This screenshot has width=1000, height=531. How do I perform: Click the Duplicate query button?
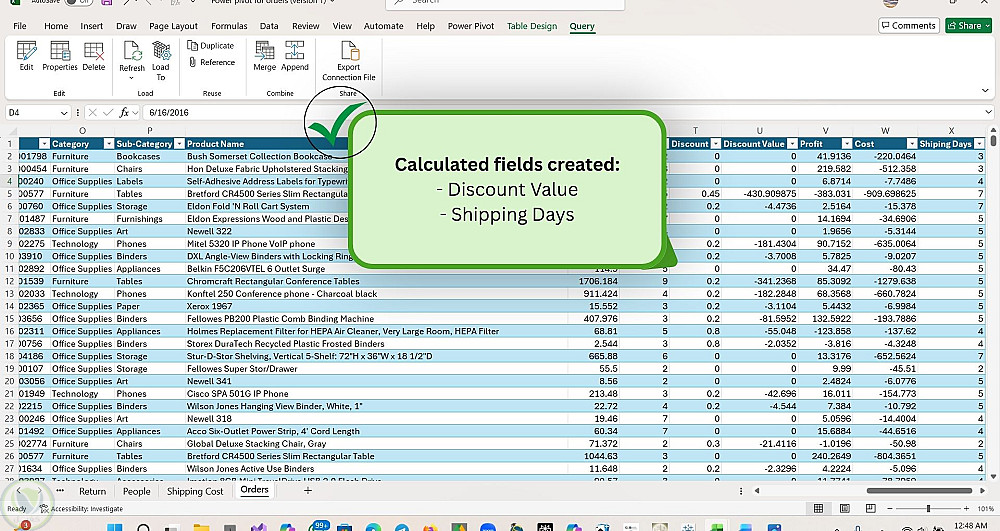click(x=210, y=46)
